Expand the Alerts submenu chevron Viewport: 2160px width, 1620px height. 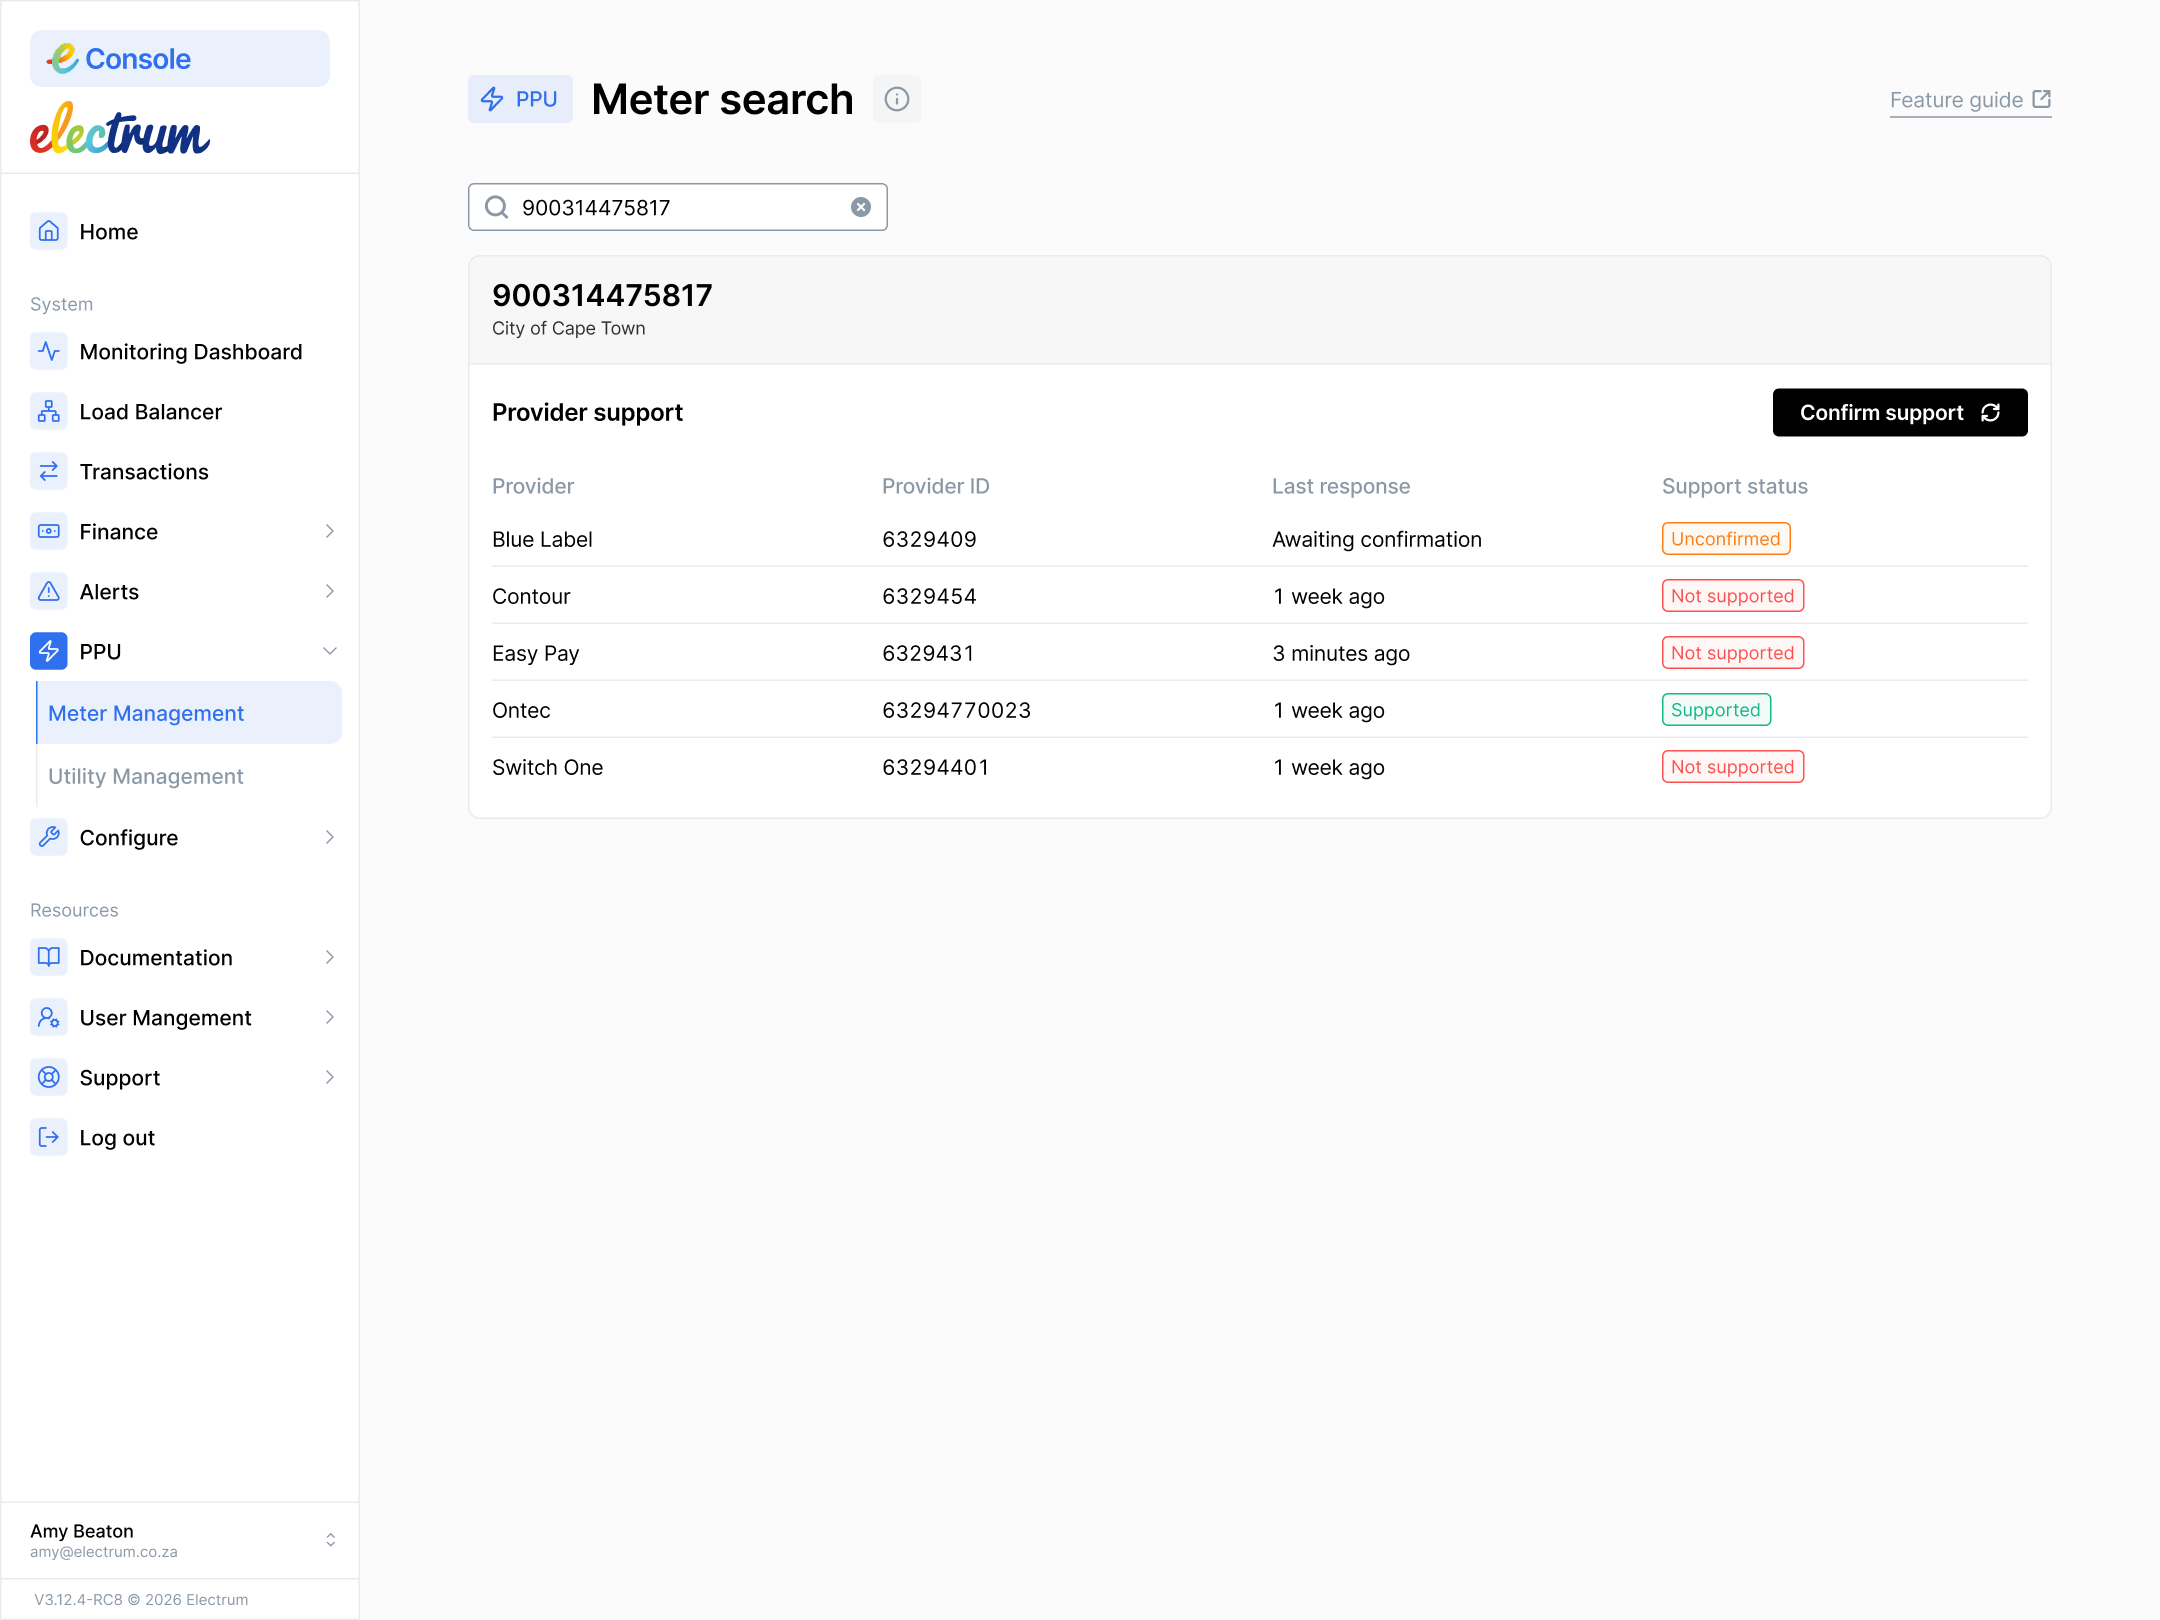[x=330, y=591]
